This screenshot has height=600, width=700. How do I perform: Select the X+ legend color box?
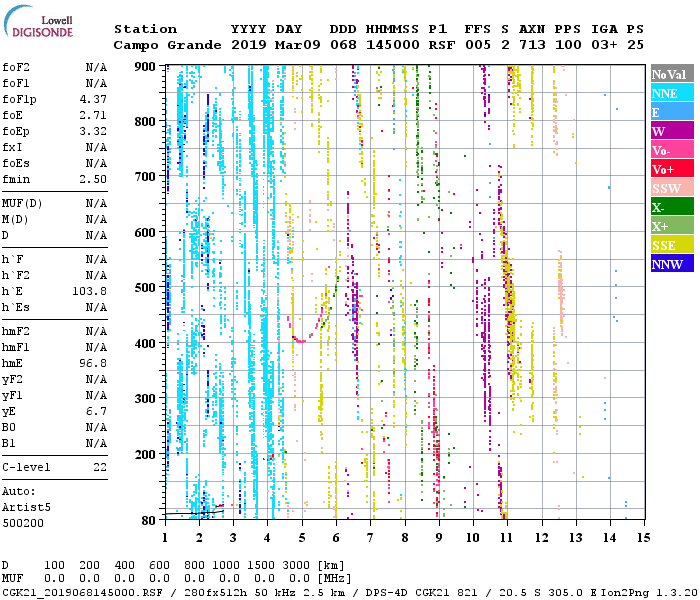(x=672, y=226)
